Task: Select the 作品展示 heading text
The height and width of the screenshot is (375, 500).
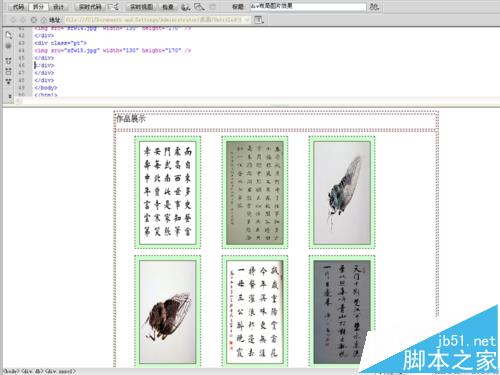Action: point(131,118)
